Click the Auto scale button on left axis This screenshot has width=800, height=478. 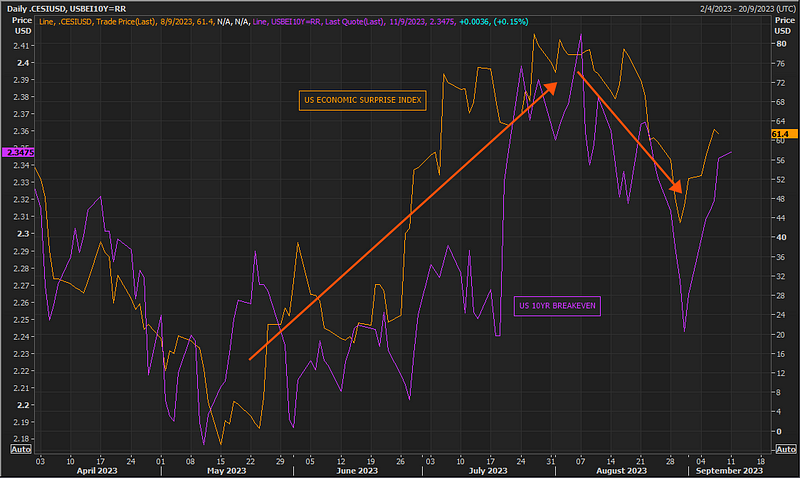tap(21, 449)
